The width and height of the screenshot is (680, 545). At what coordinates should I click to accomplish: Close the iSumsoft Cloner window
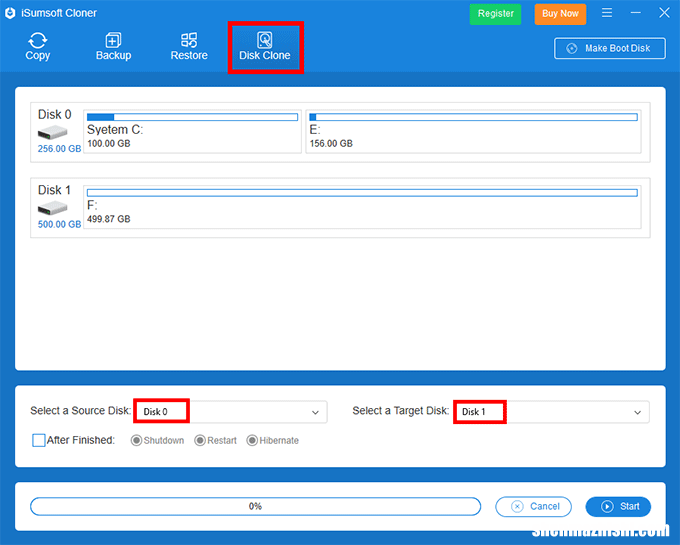coord(664,13)
